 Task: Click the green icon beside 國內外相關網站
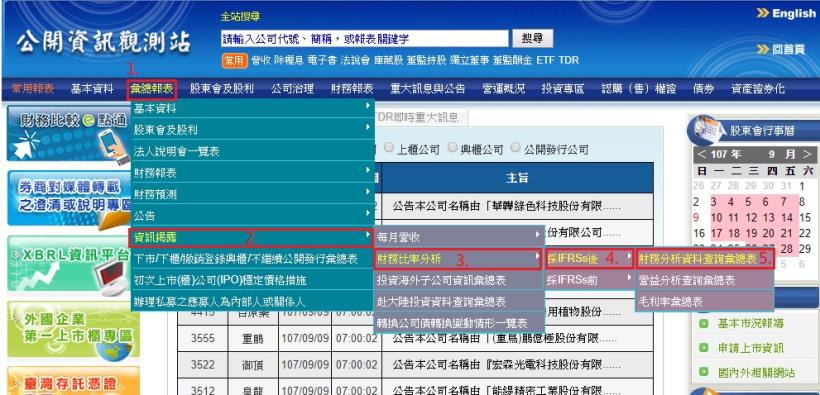pyautogui.click(x=703, y=372)
